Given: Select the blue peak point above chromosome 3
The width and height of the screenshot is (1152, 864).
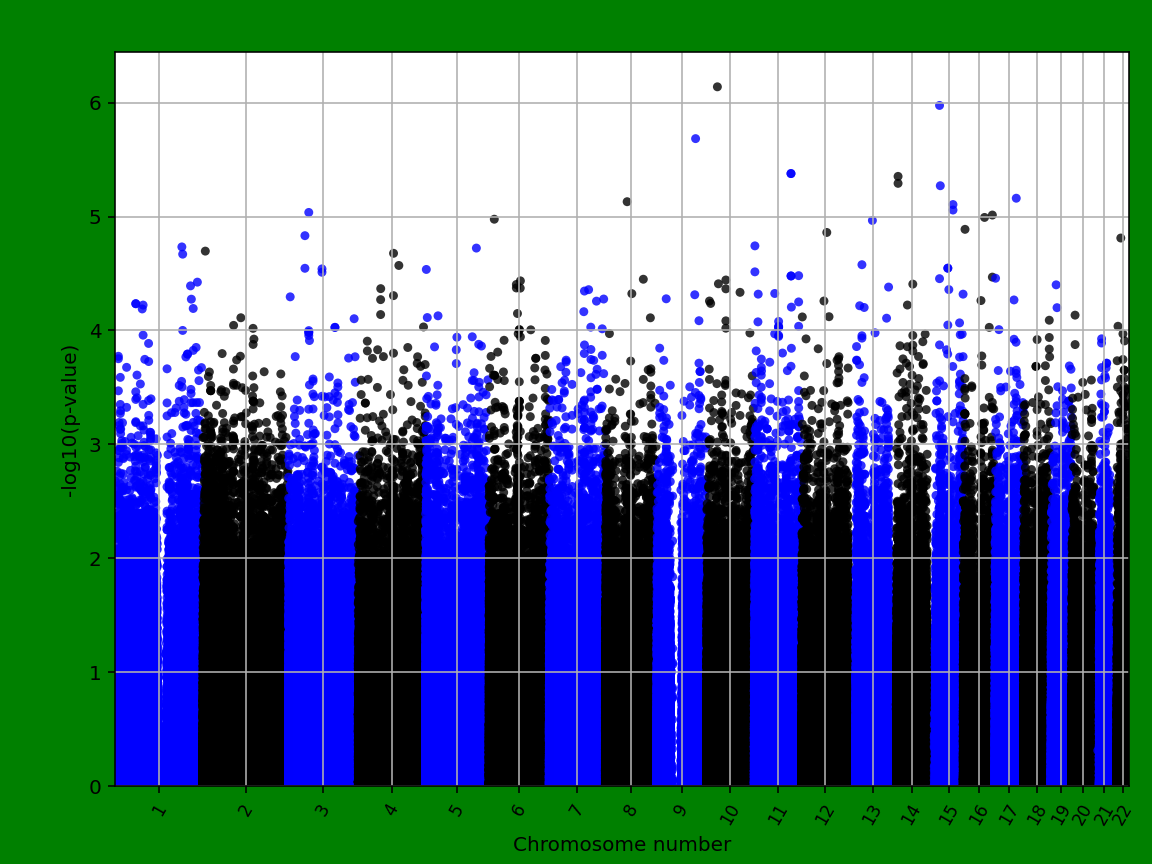Looking at the screenshot, I should point(308,211).
